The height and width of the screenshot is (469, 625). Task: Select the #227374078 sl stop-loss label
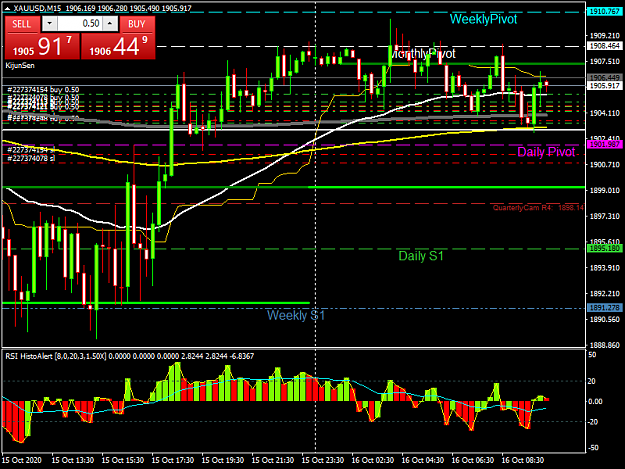(x=31, y=158)
